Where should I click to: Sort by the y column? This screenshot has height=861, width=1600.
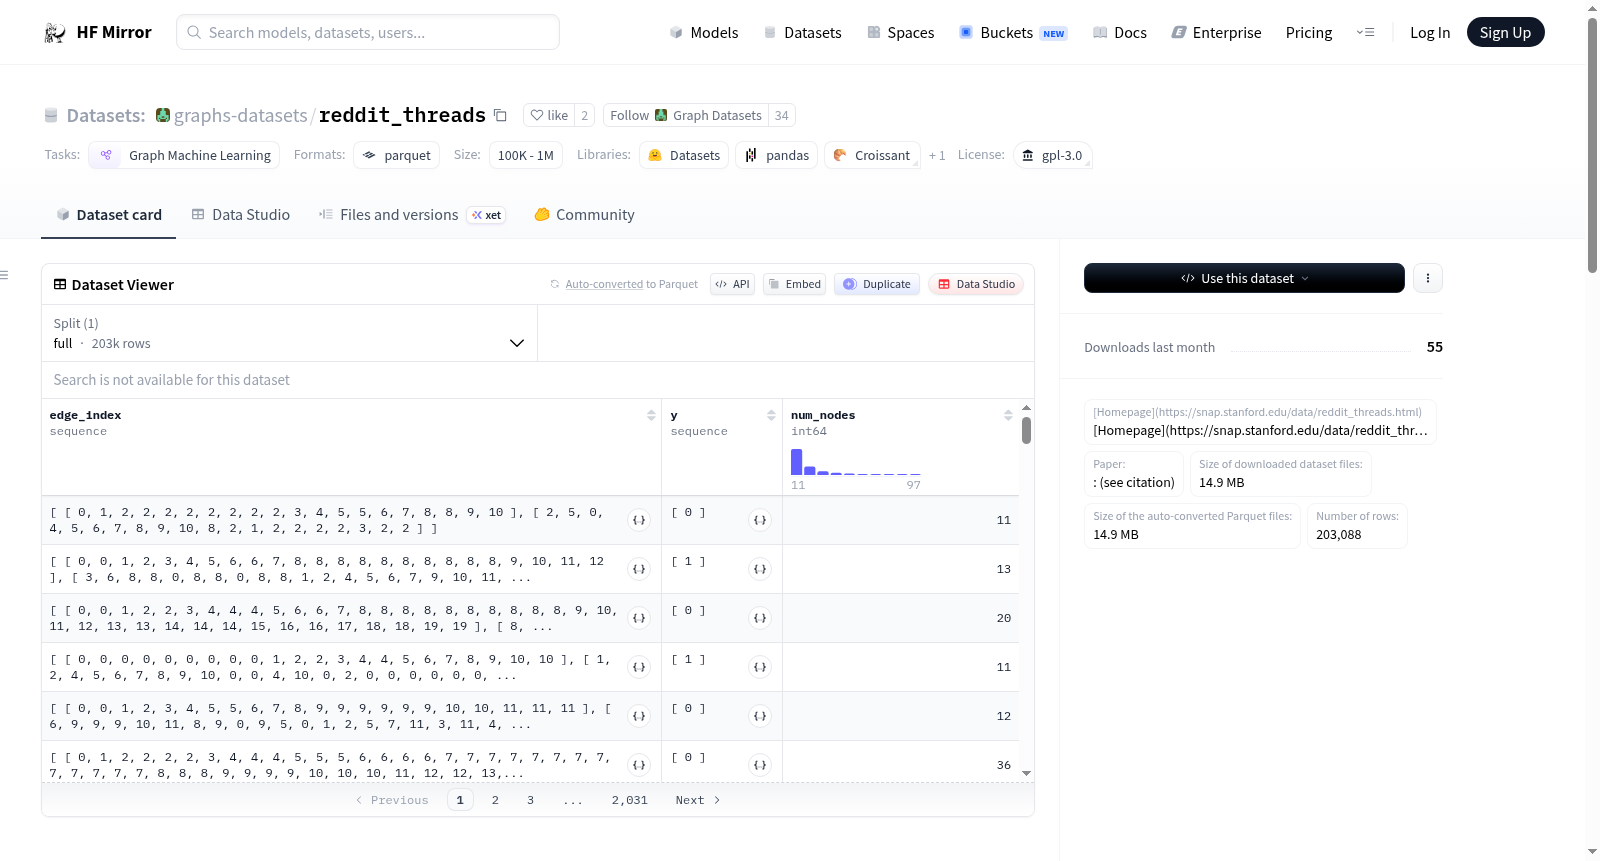[x=771, y=415]
